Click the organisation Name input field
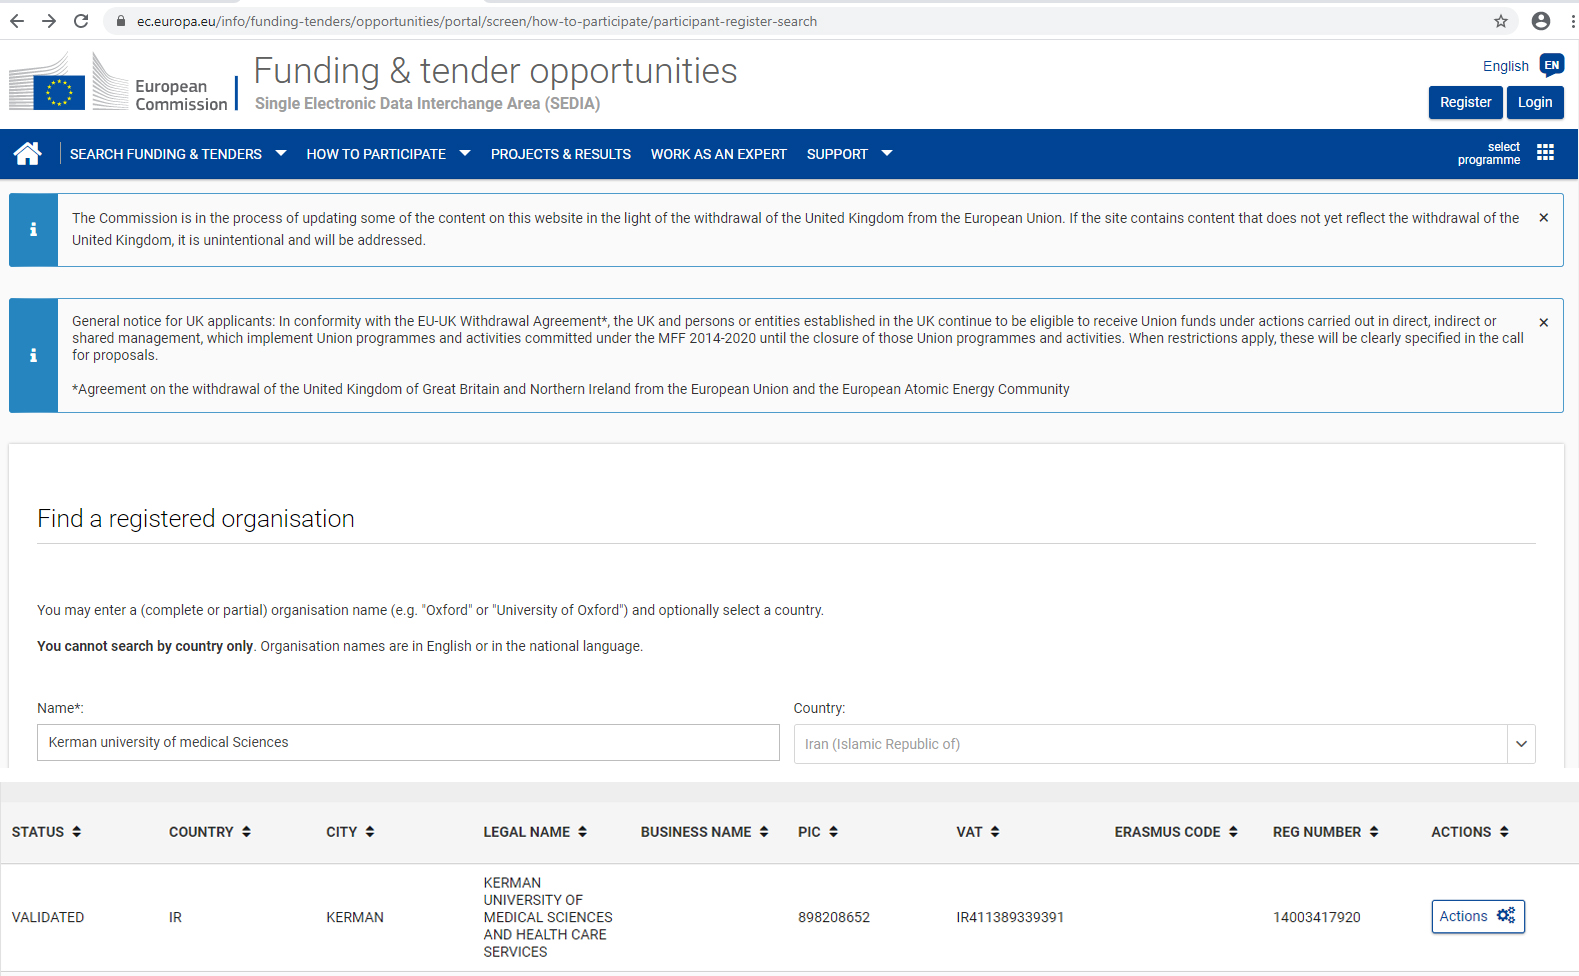Screen dimensions: 1579x976 [408, 743]
